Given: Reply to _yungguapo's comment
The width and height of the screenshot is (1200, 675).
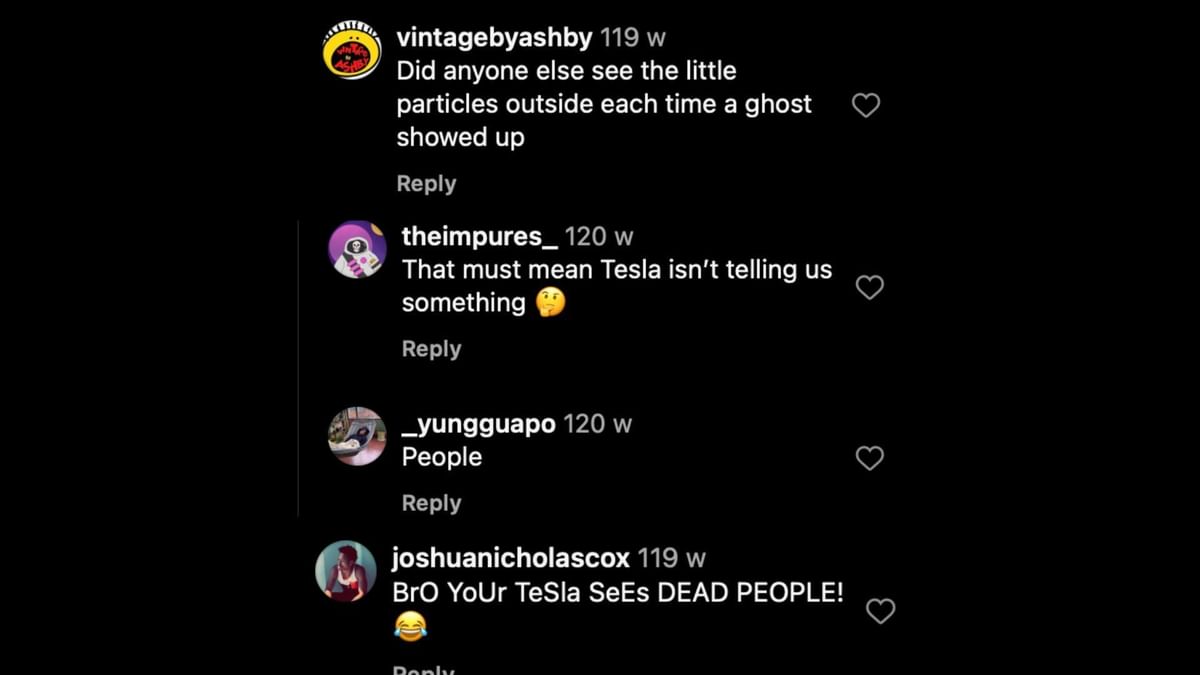Looking at the screenshot, I should [x=432, y=502].
